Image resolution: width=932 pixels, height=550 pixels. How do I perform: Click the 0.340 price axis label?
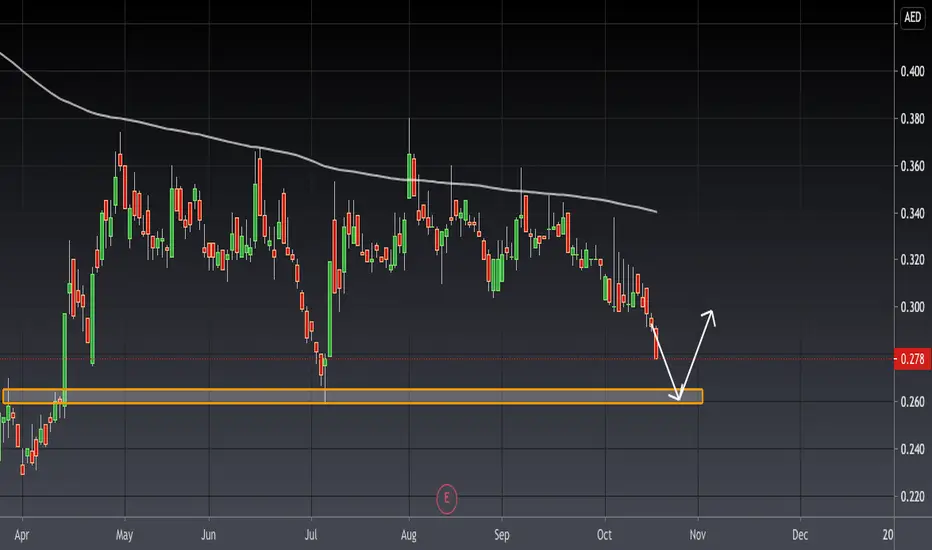[x=912, y=213]
